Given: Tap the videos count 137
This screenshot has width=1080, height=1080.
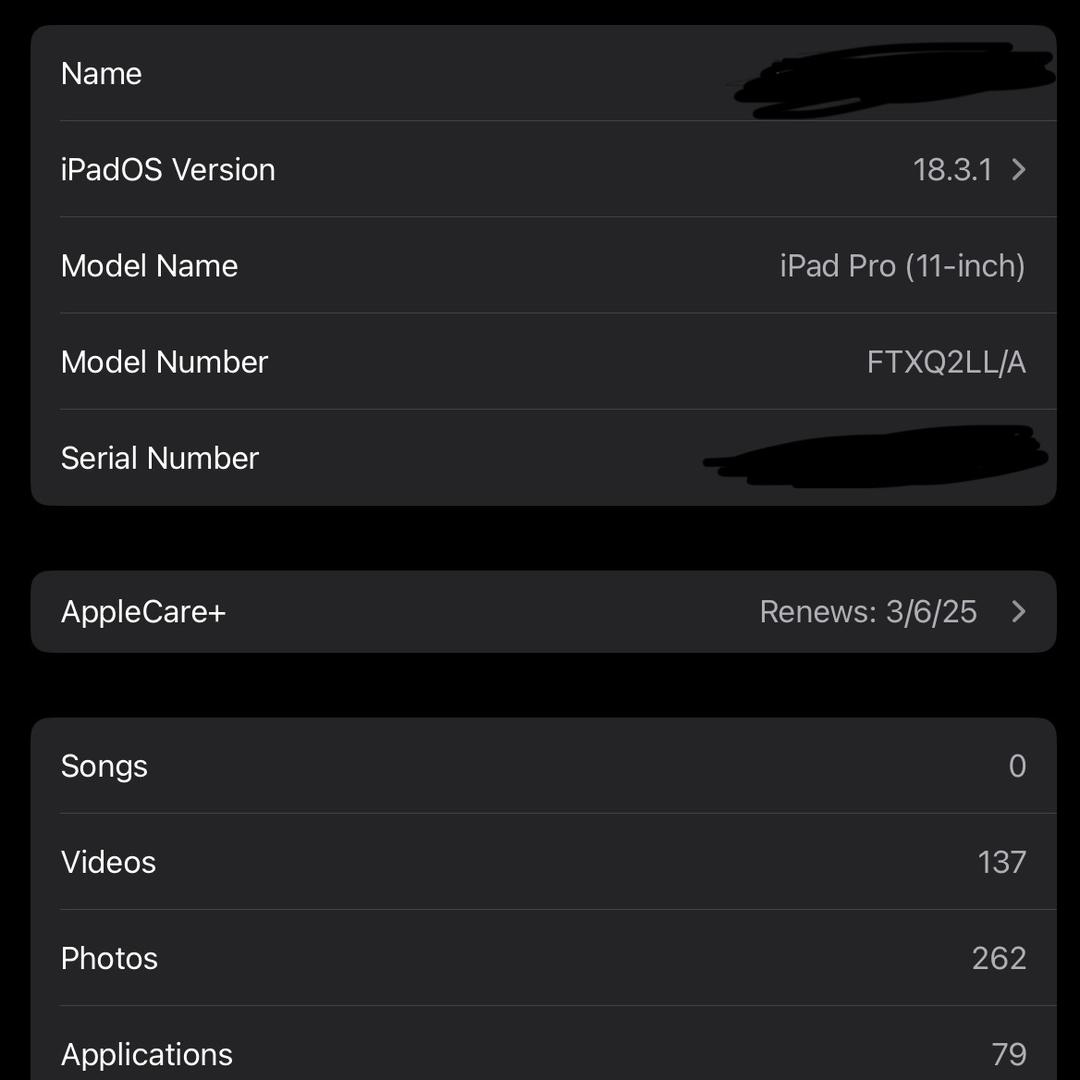Looking at the screenshot, I should pos(1002,862).
